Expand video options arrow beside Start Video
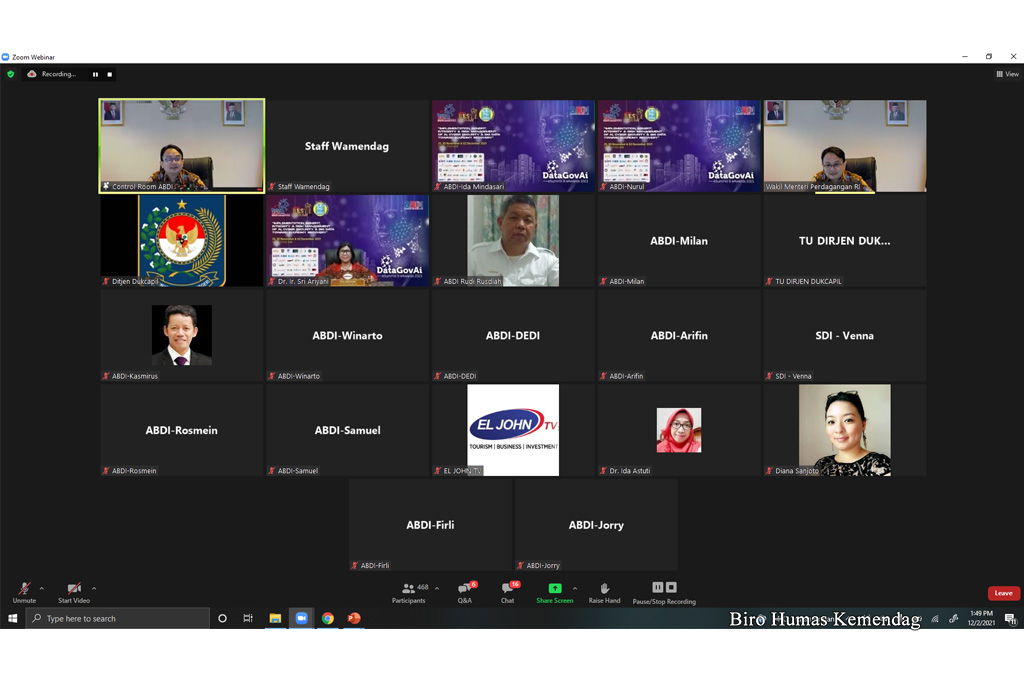This screenshot has height=682, width=1024. (x=94, y=588)
